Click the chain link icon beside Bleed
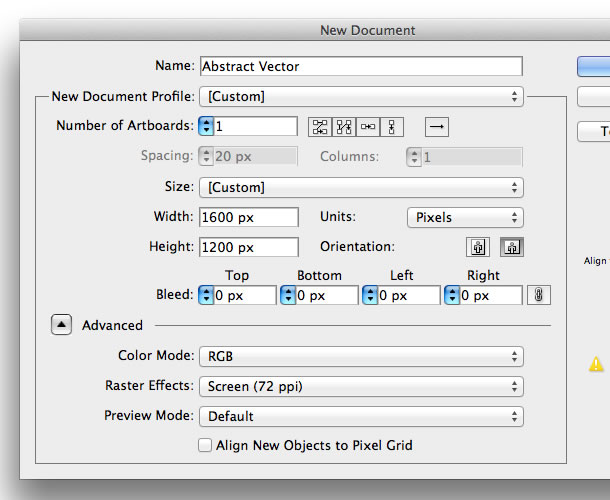Image resolution: width=610 pixels, height=500 pixels. click(x=539, y=295)
